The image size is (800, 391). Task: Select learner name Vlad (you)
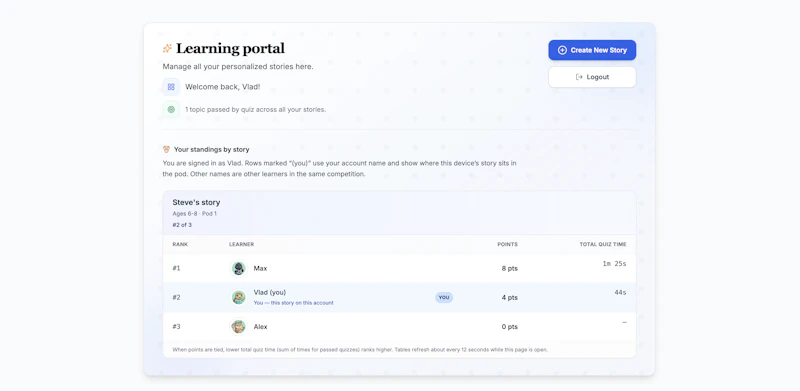pos(270,292)
